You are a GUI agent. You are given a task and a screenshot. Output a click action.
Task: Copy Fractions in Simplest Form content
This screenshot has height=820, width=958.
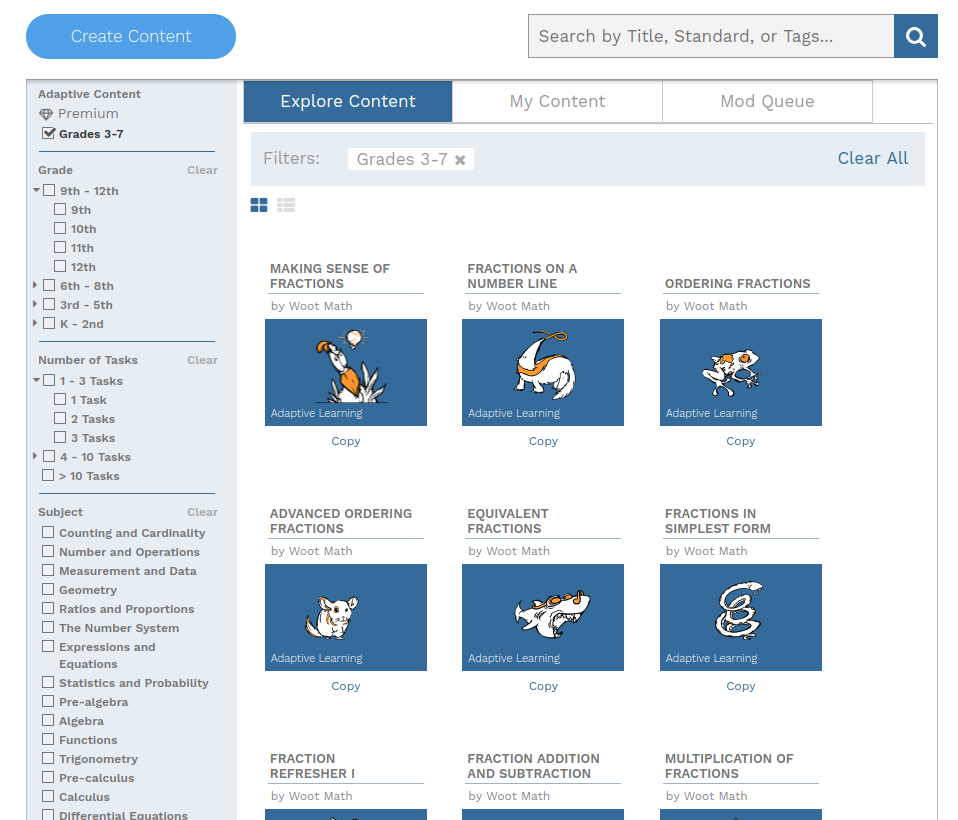[740, 686]
